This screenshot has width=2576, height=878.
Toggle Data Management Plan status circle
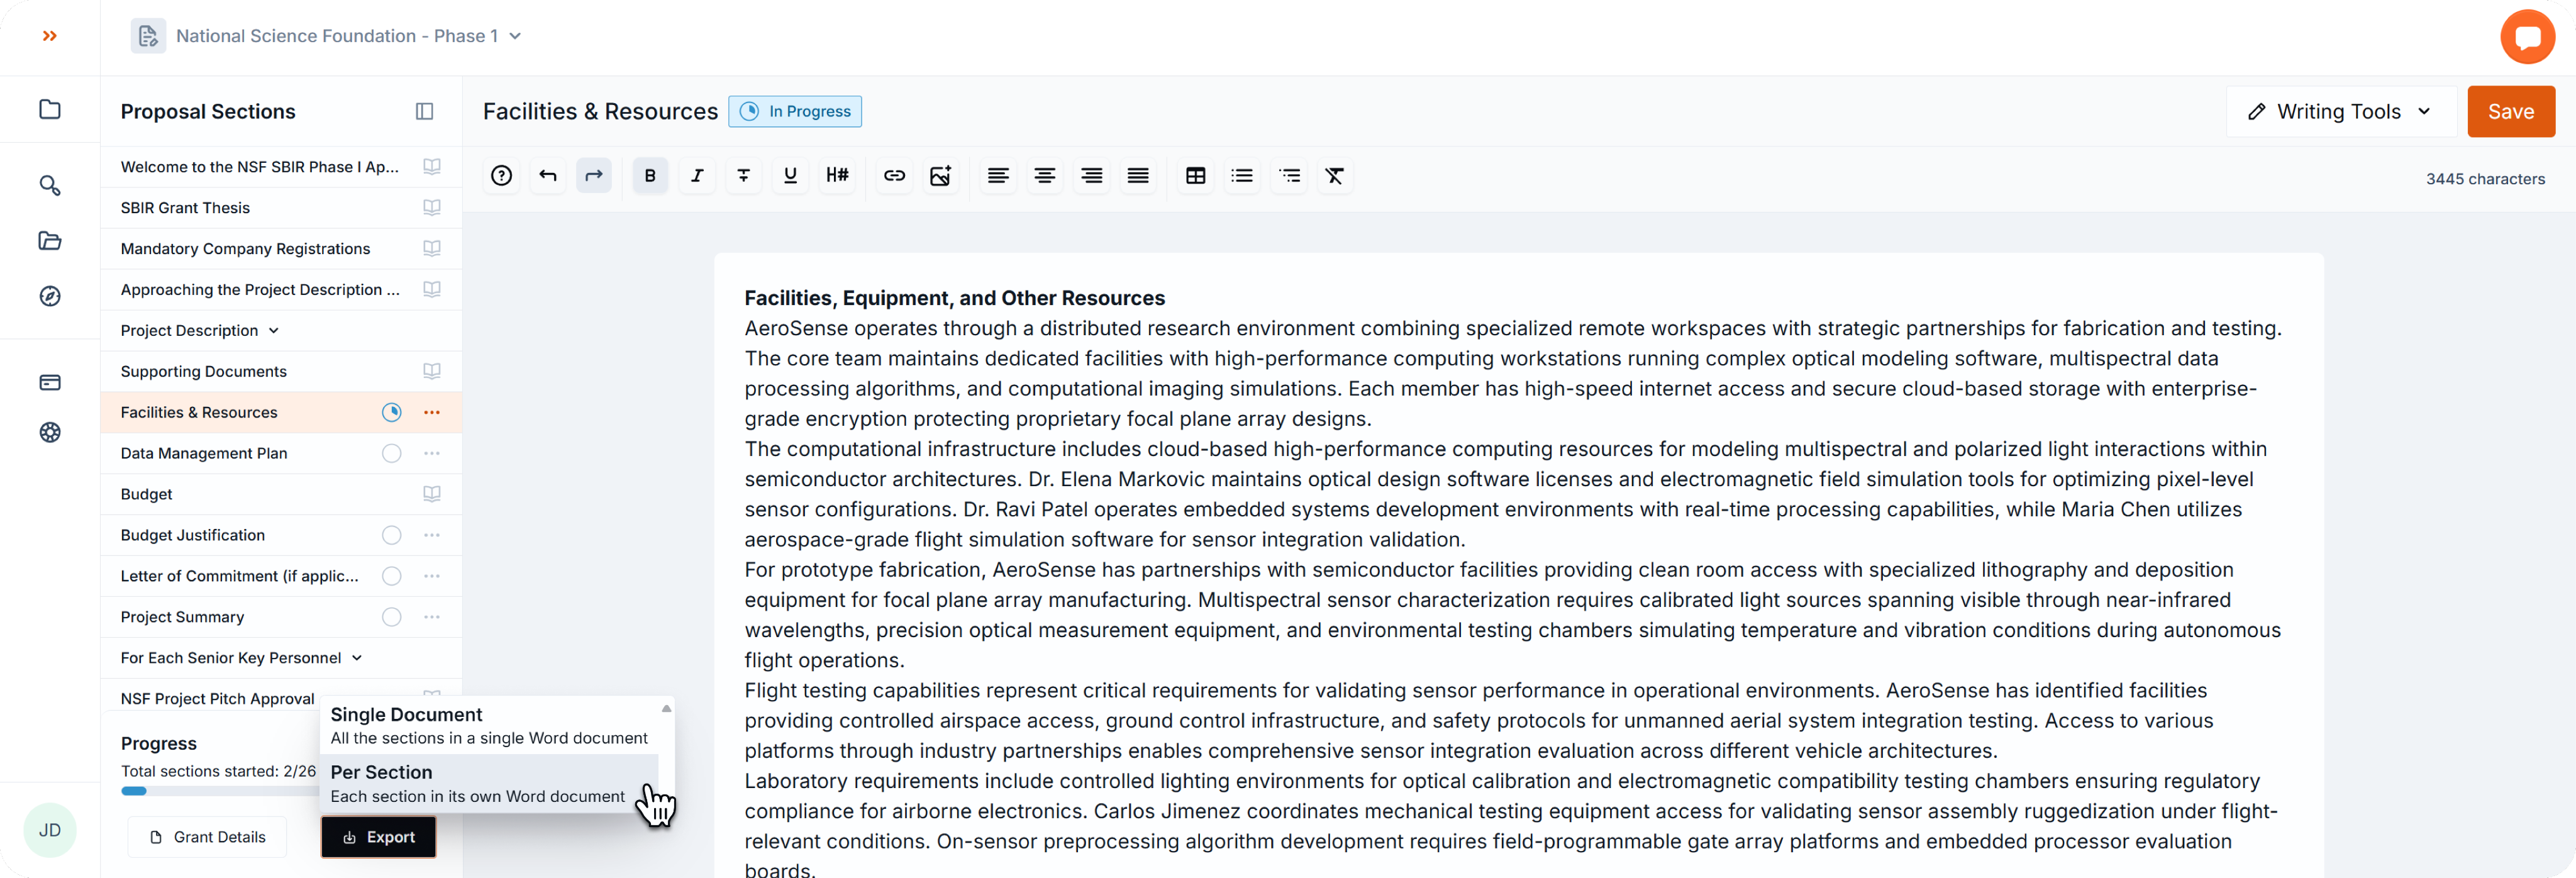391,453
